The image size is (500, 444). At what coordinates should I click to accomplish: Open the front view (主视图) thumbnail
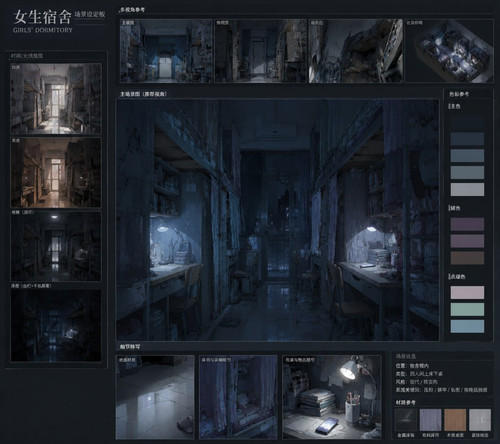(x=166, y=51)
